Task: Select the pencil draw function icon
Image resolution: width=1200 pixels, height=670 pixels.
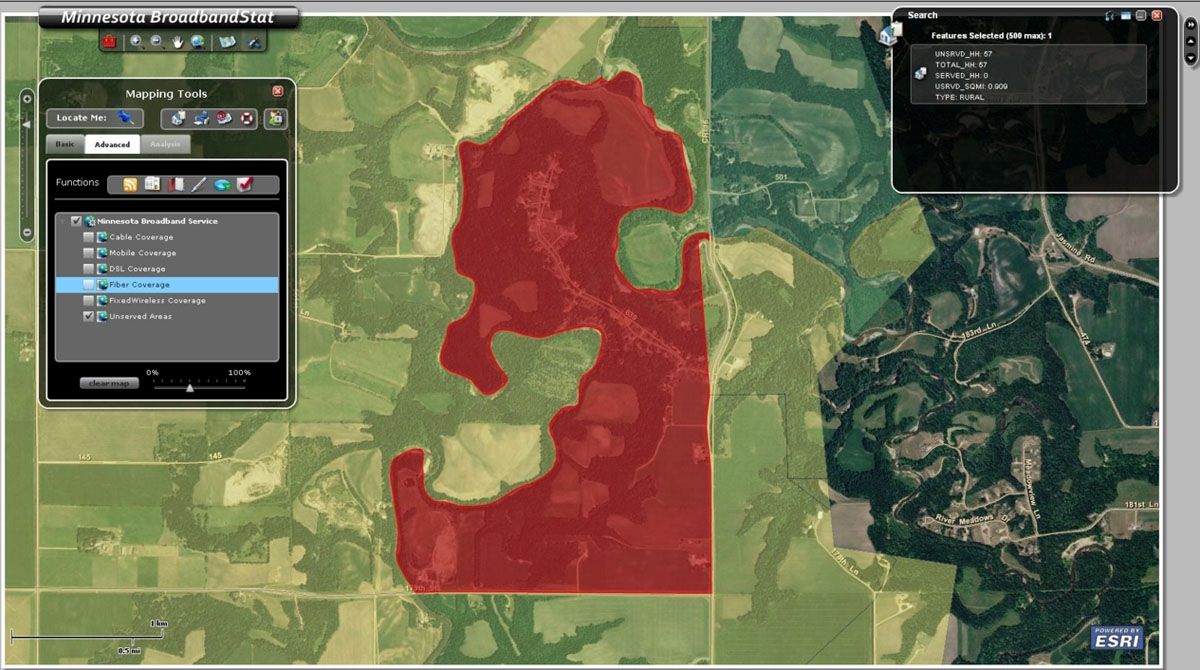Action: coord(199,185)
